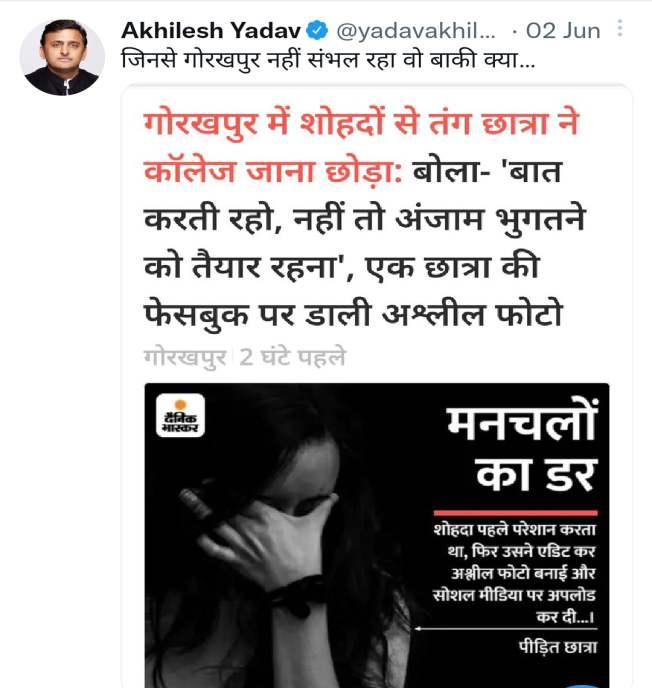Select the quote शोहदा पहले परेशान करता
Screen dimensions: 652x688
coord(514,573)
